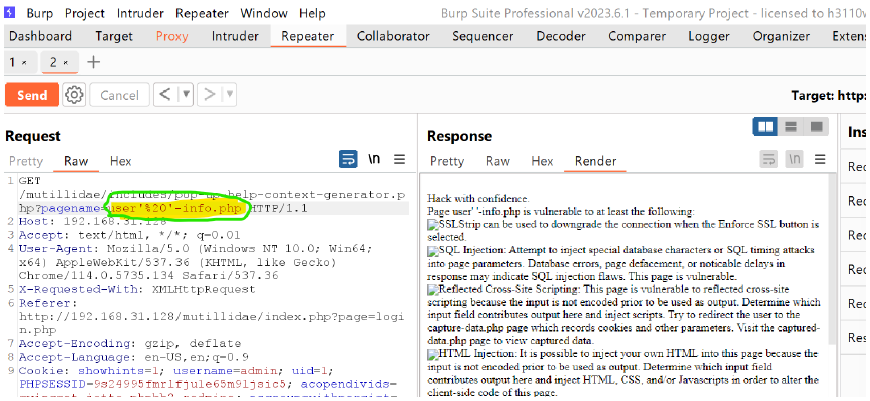Screen dimensions: 870x401
Task: Open the Intruder menu in menu bar
Action: (x=139, y=13)
